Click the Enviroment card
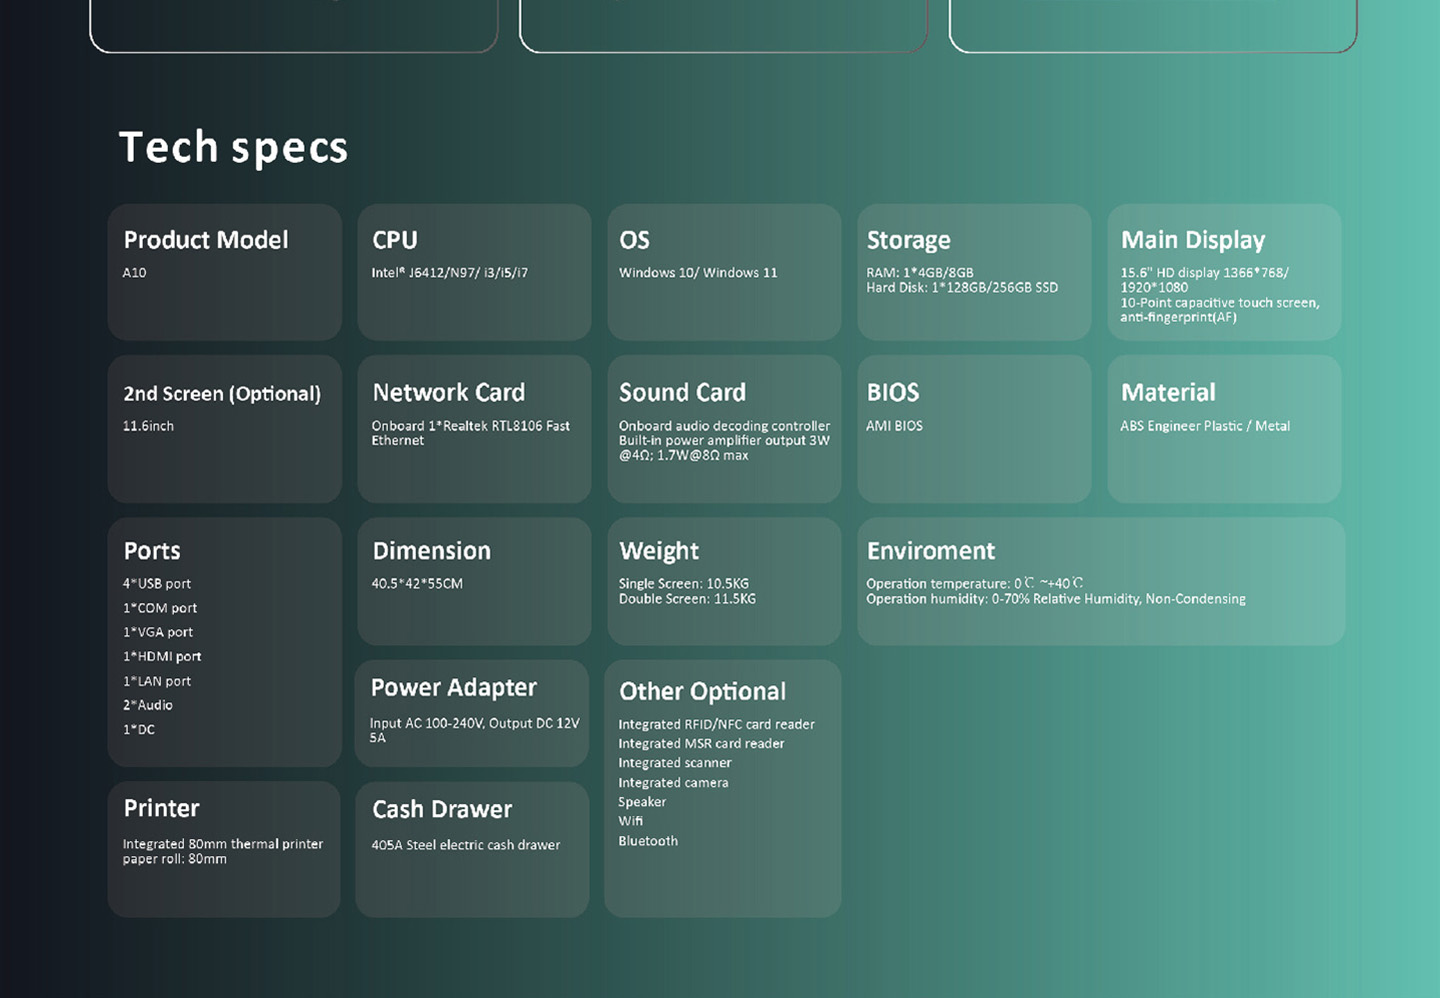 1100,581
